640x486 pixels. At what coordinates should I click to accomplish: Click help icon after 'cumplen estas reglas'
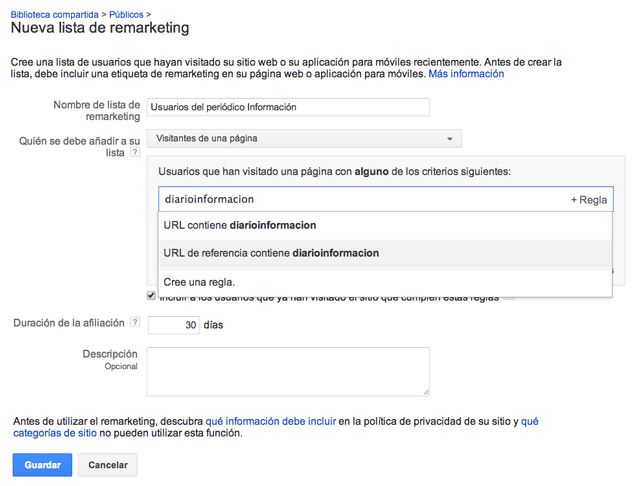(x=508, y=297)
